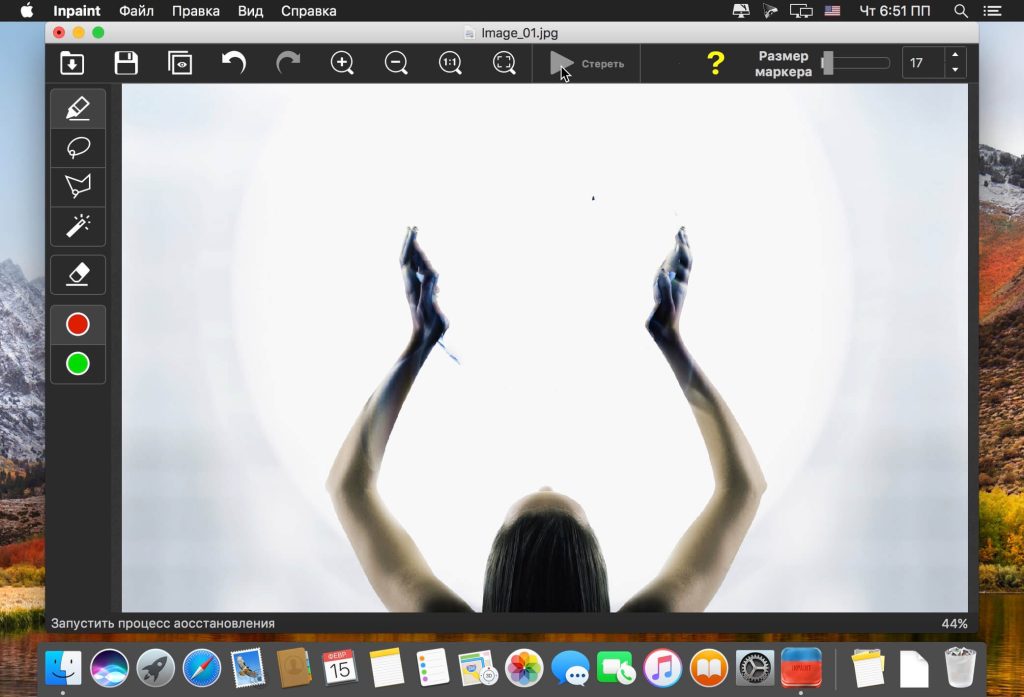Select the Eraser tool
Image resolution: width=1024 pixels, height=697 pixels.
[78, 274]
